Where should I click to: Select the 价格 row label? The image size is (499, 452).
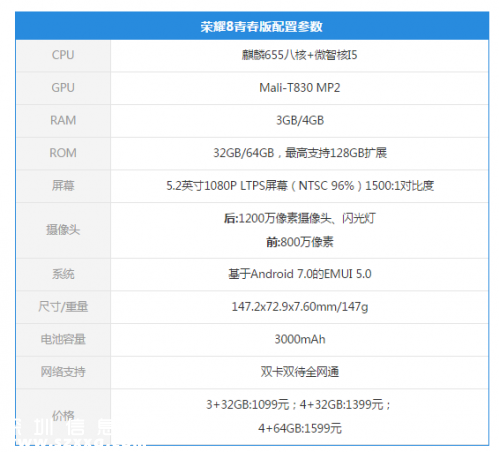63,415
